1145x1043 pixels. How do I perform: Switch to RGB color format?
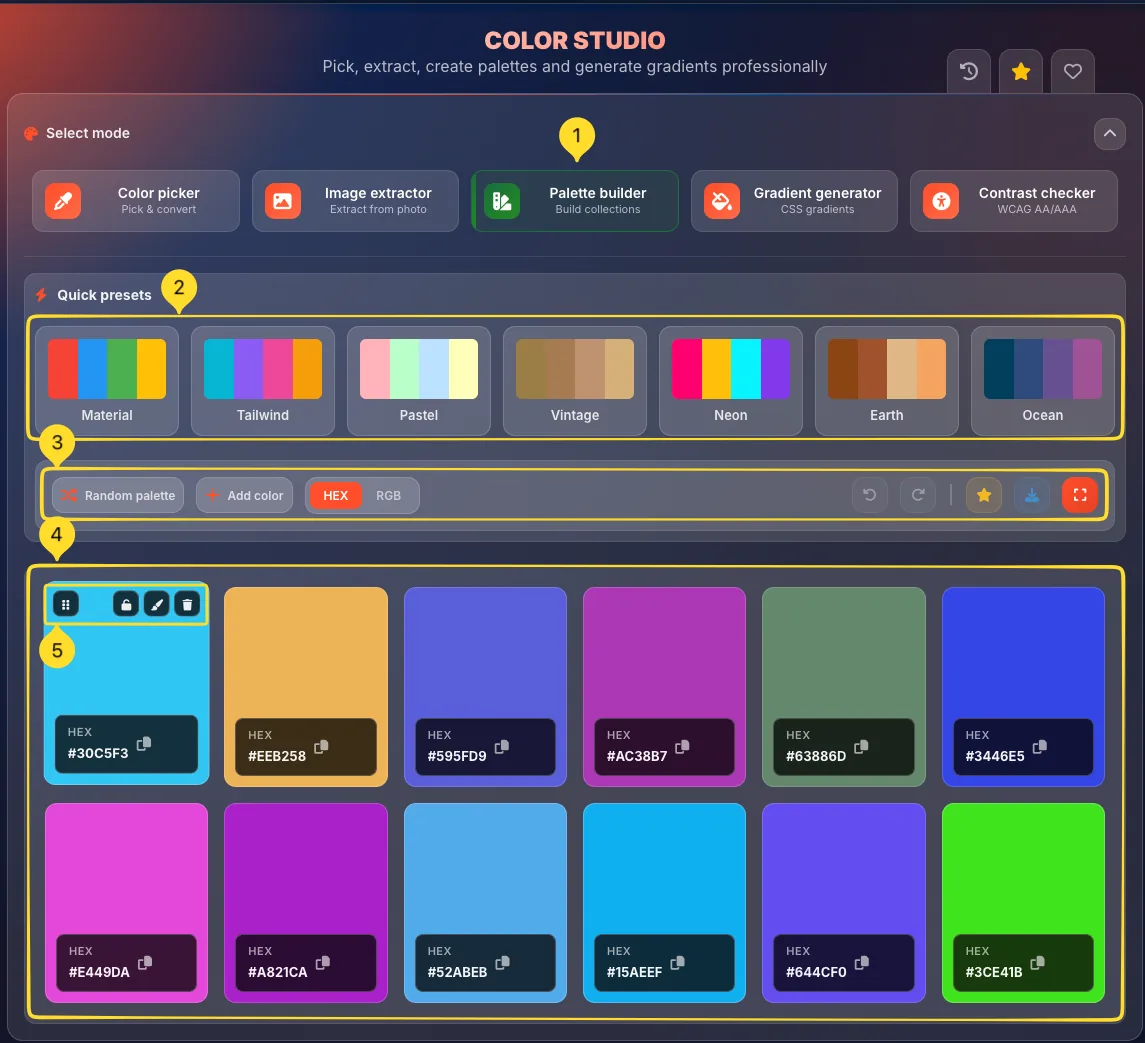pyautogui.click(x=389, y=495)
